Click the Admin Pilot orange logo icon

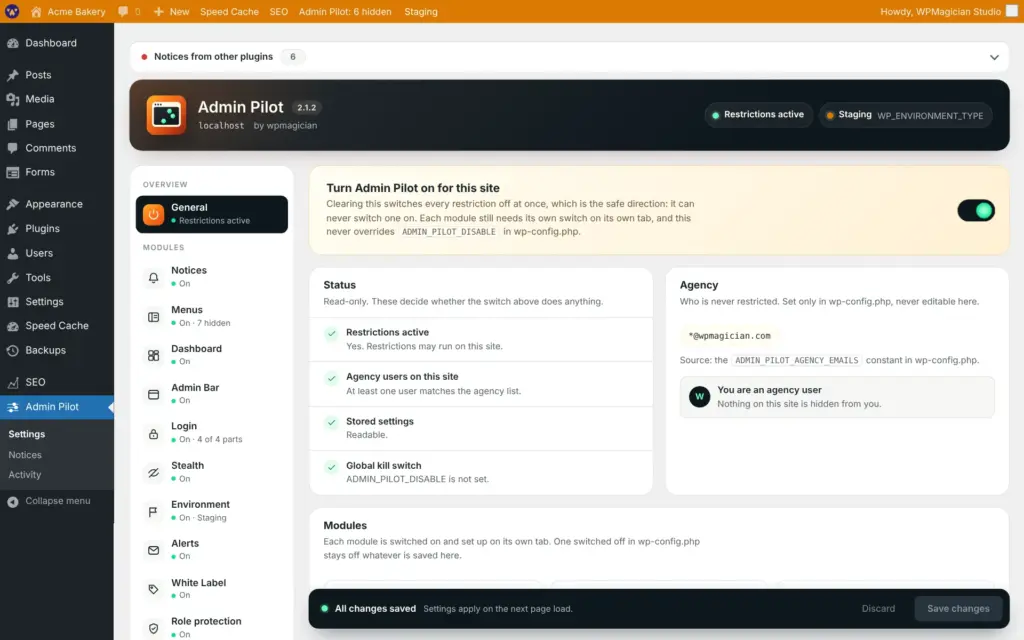pyautogui.click(x=166, y=115)
